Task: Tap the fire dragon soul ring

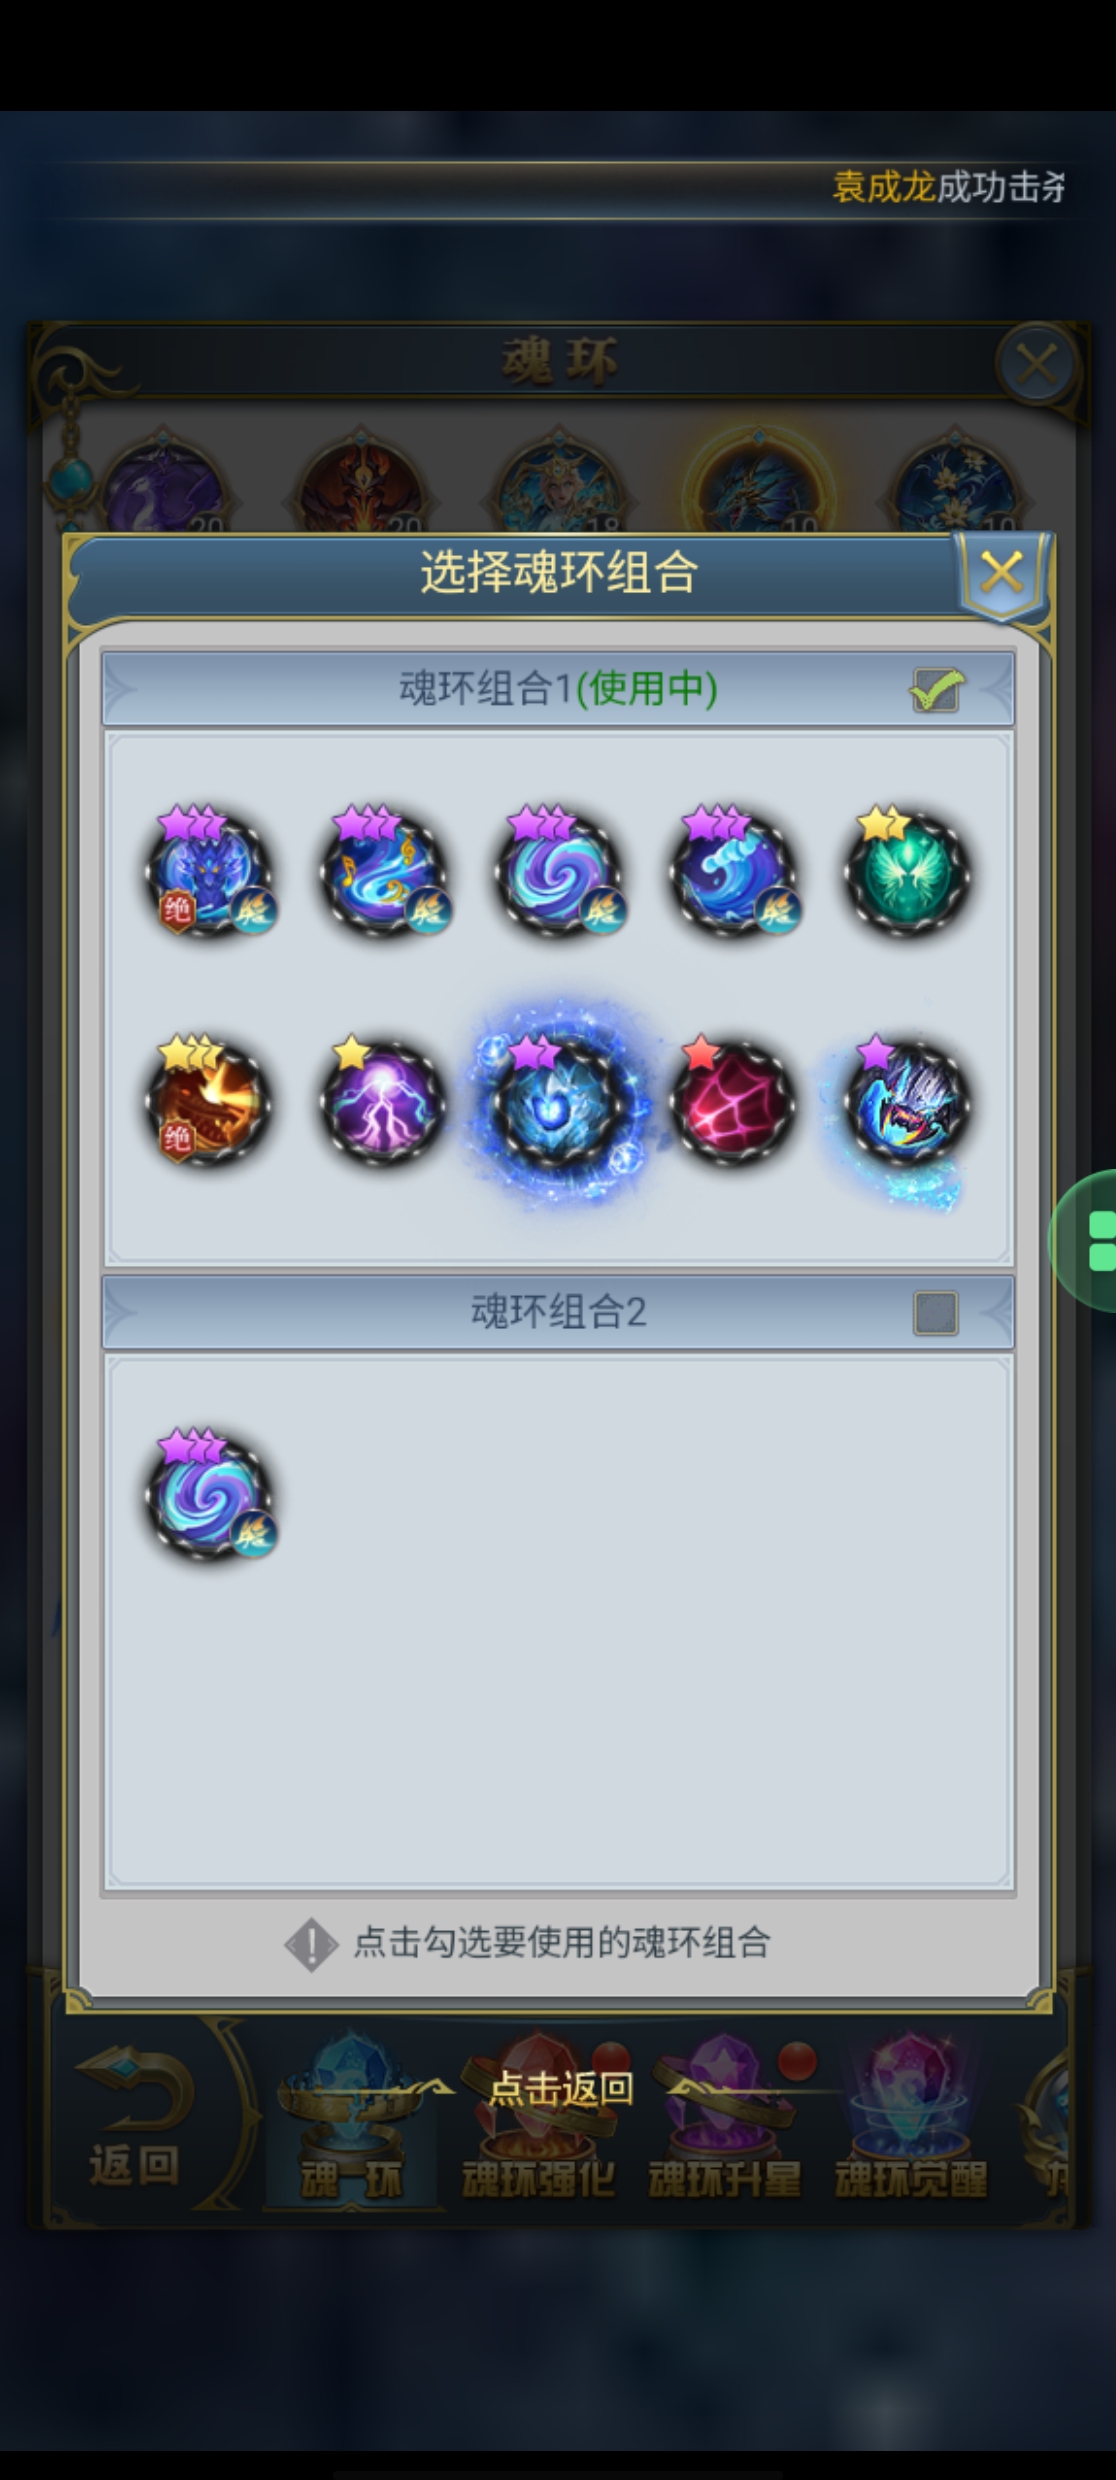Action: pos(209,1102)
